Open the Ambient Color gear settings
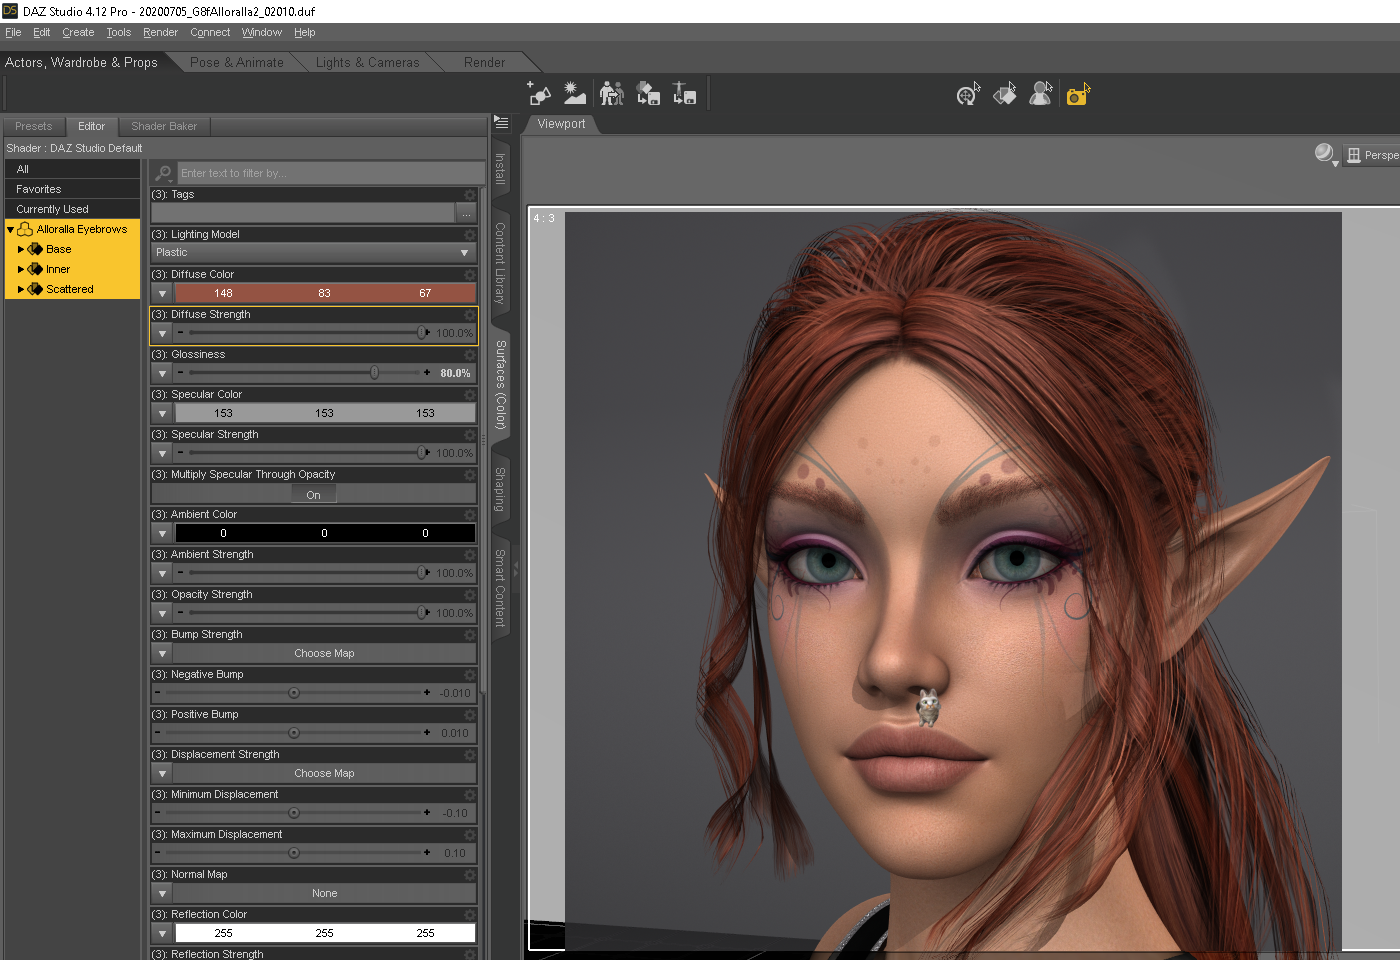Screen dimensions: 1400x960 469,514
